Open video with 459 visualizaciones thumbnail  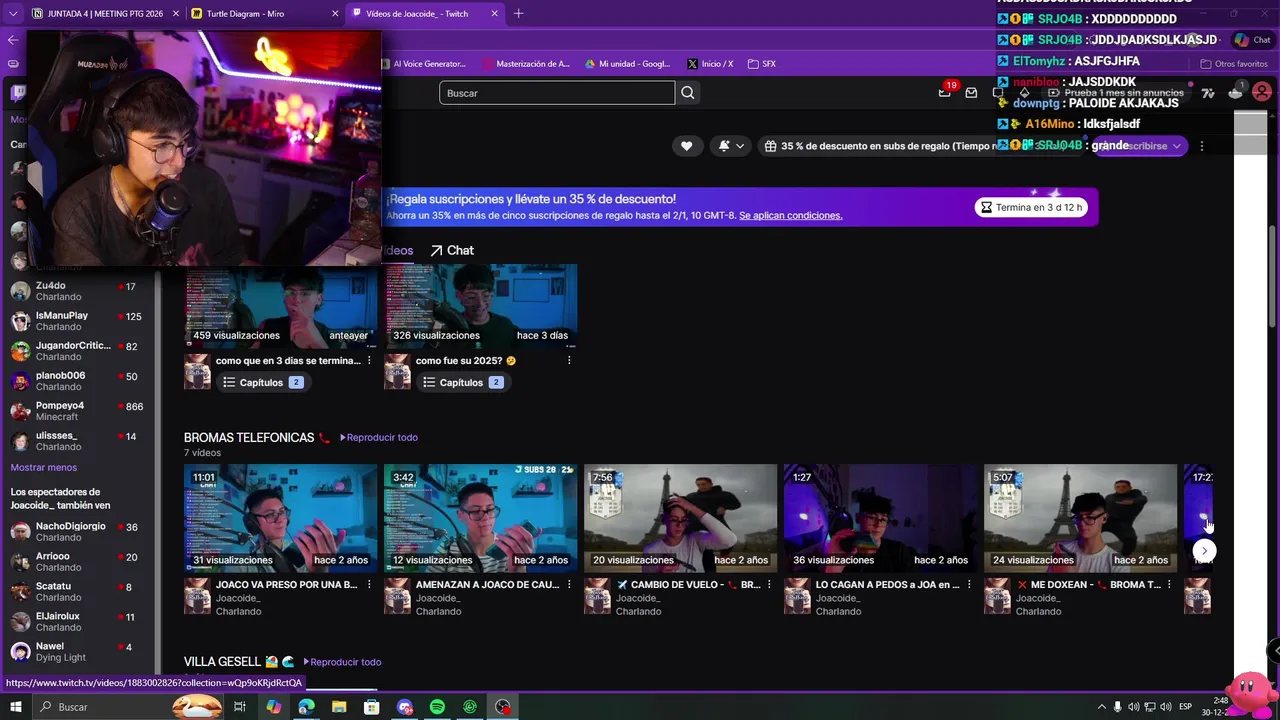[280, 305]
